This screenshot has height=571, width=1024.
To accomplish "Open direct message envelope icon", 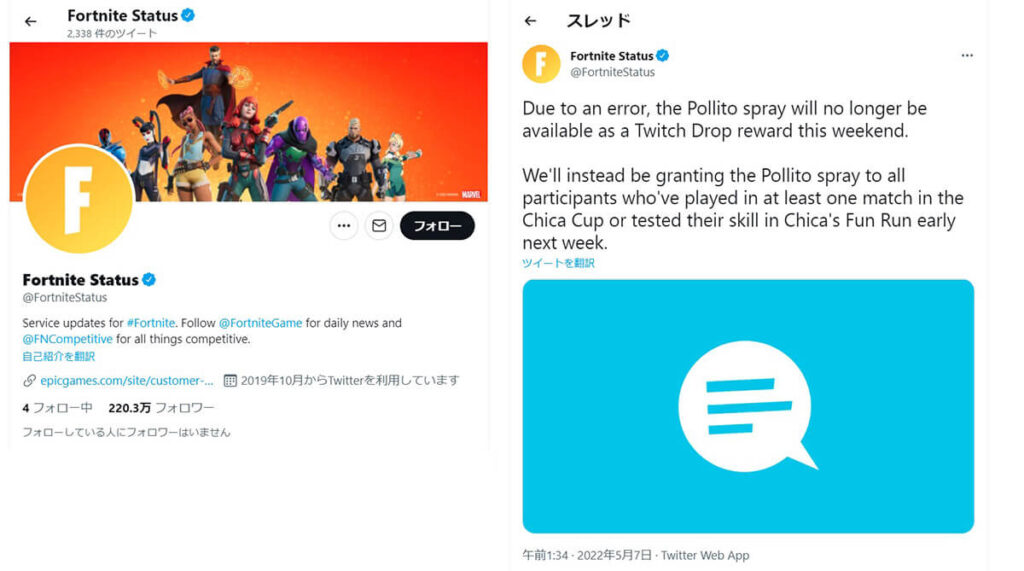I will [379, 226].
